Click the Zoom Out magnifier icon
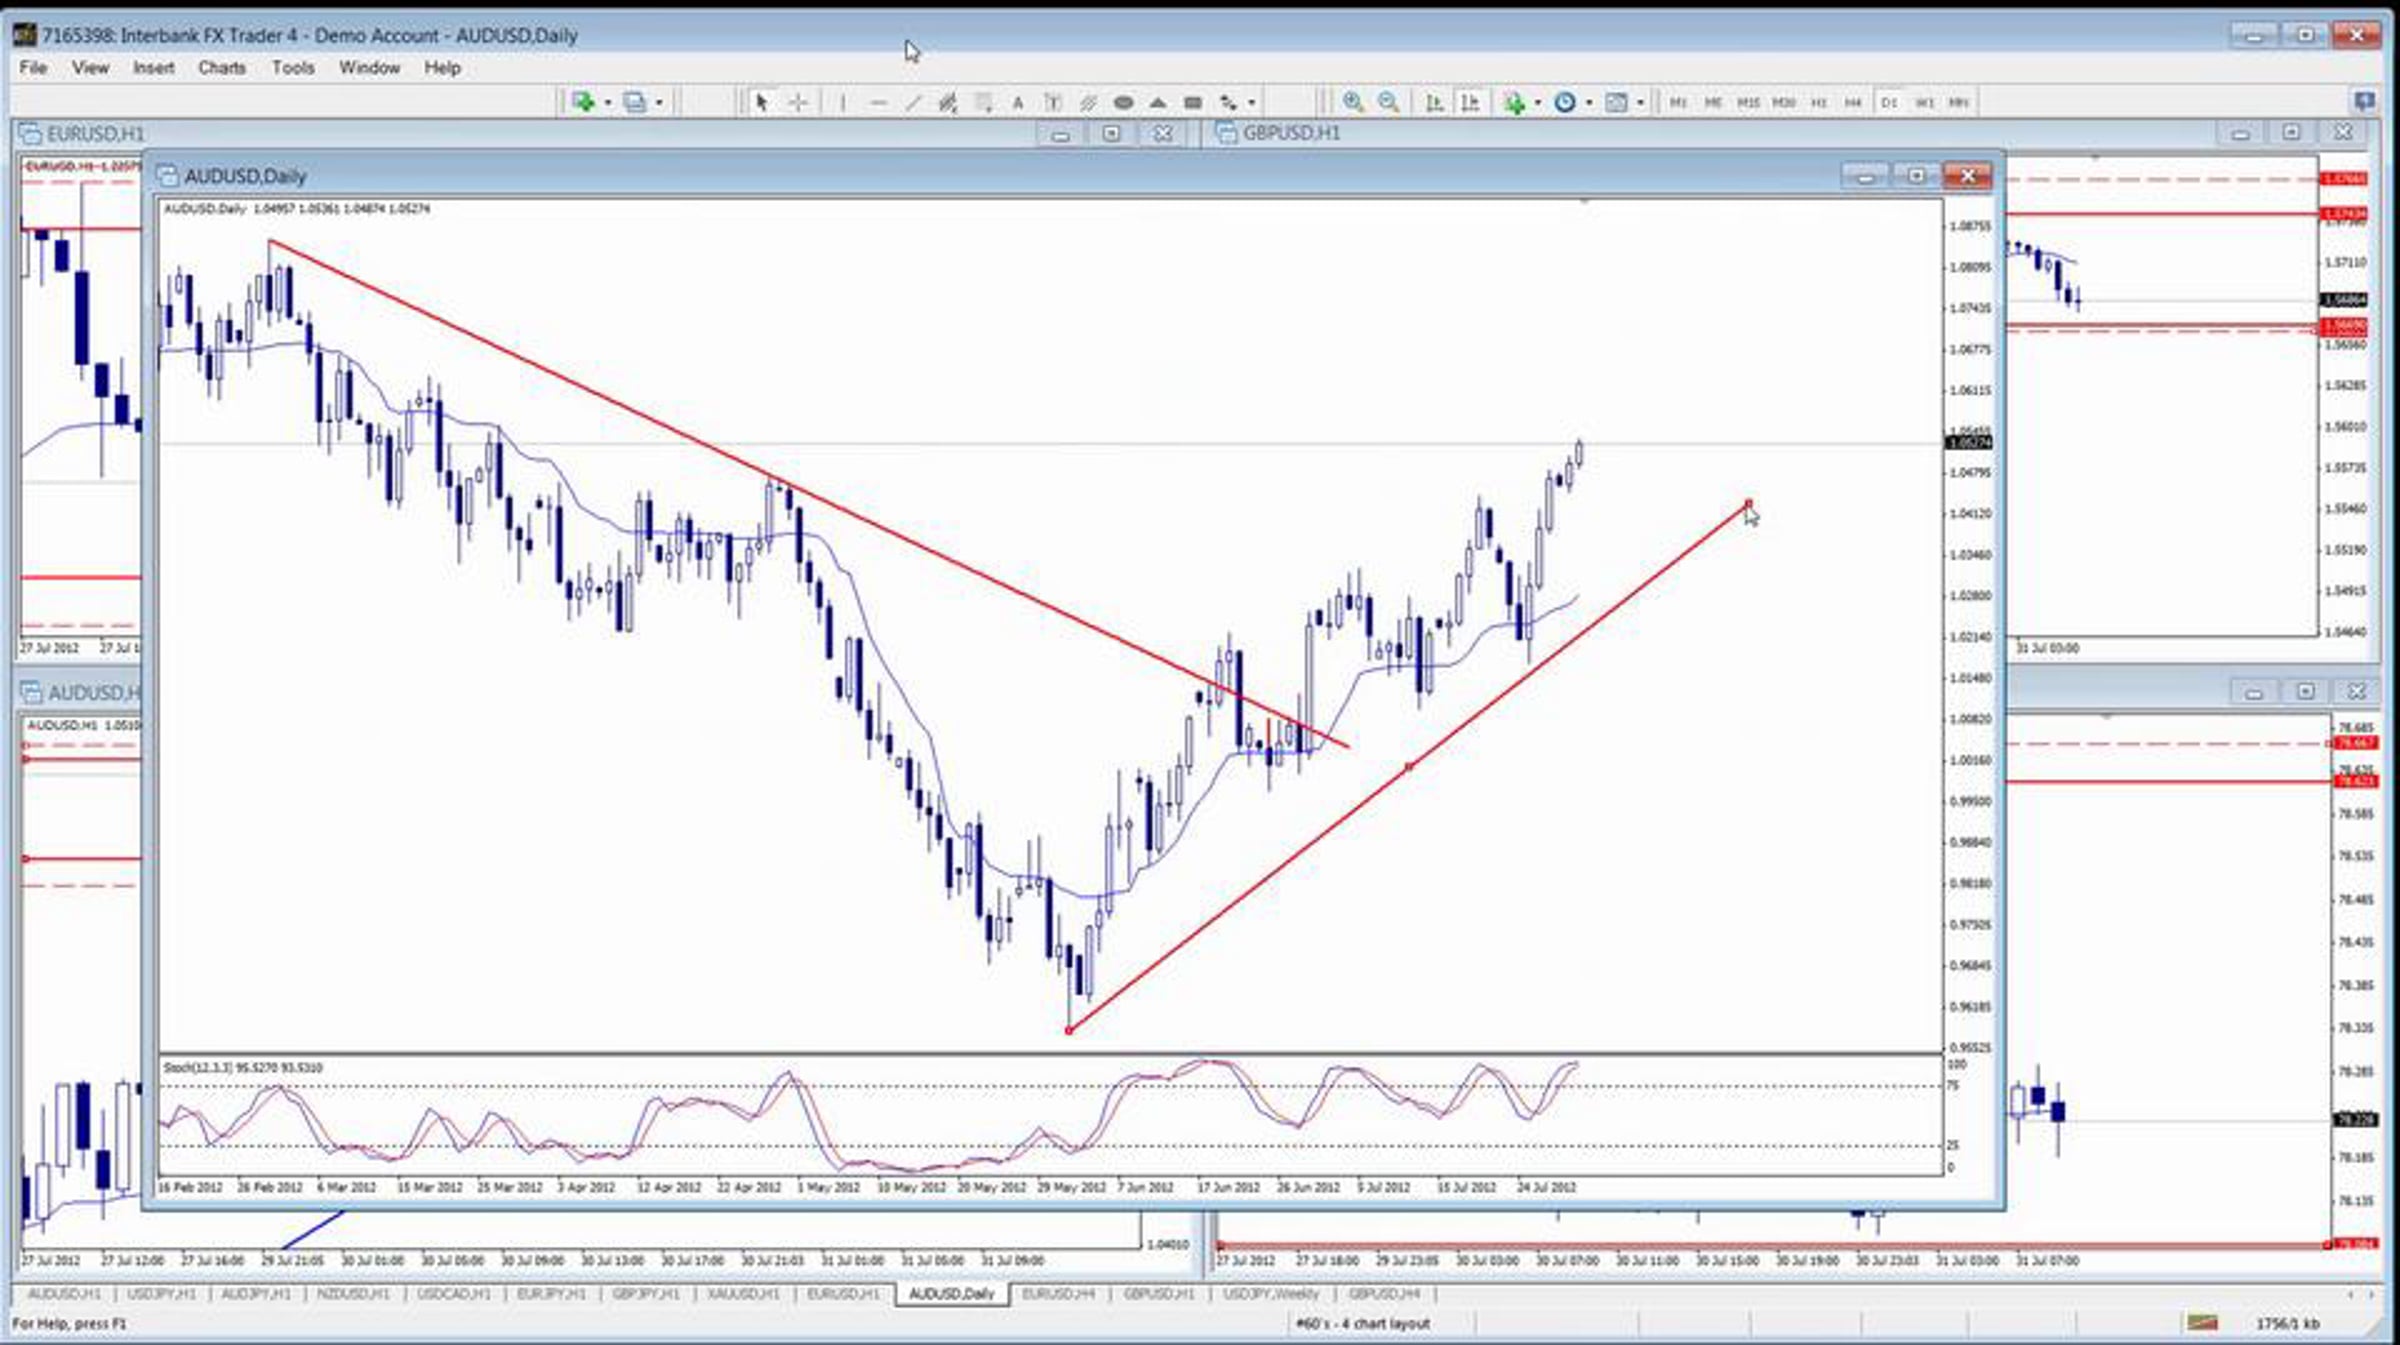Screen dimensions: 2400x1345 coord(1388,102)
